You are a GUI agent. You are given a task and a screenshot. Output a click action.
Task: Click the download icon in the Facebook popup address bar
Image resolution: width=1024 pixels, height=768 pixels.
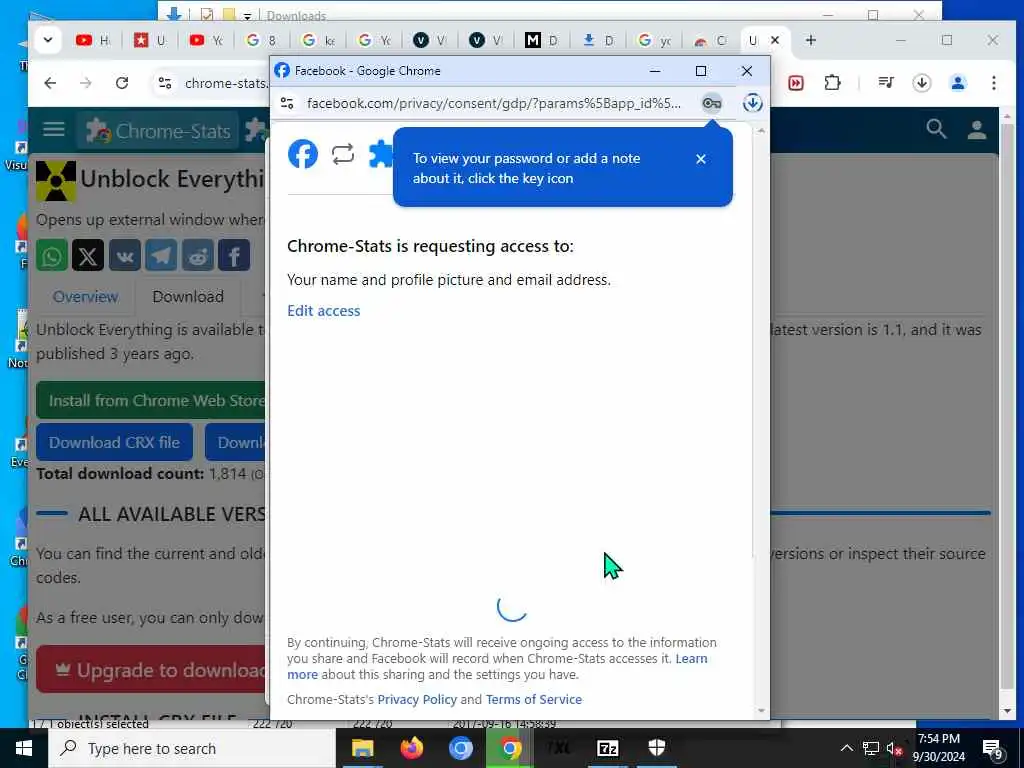click(x=752, y=103)
